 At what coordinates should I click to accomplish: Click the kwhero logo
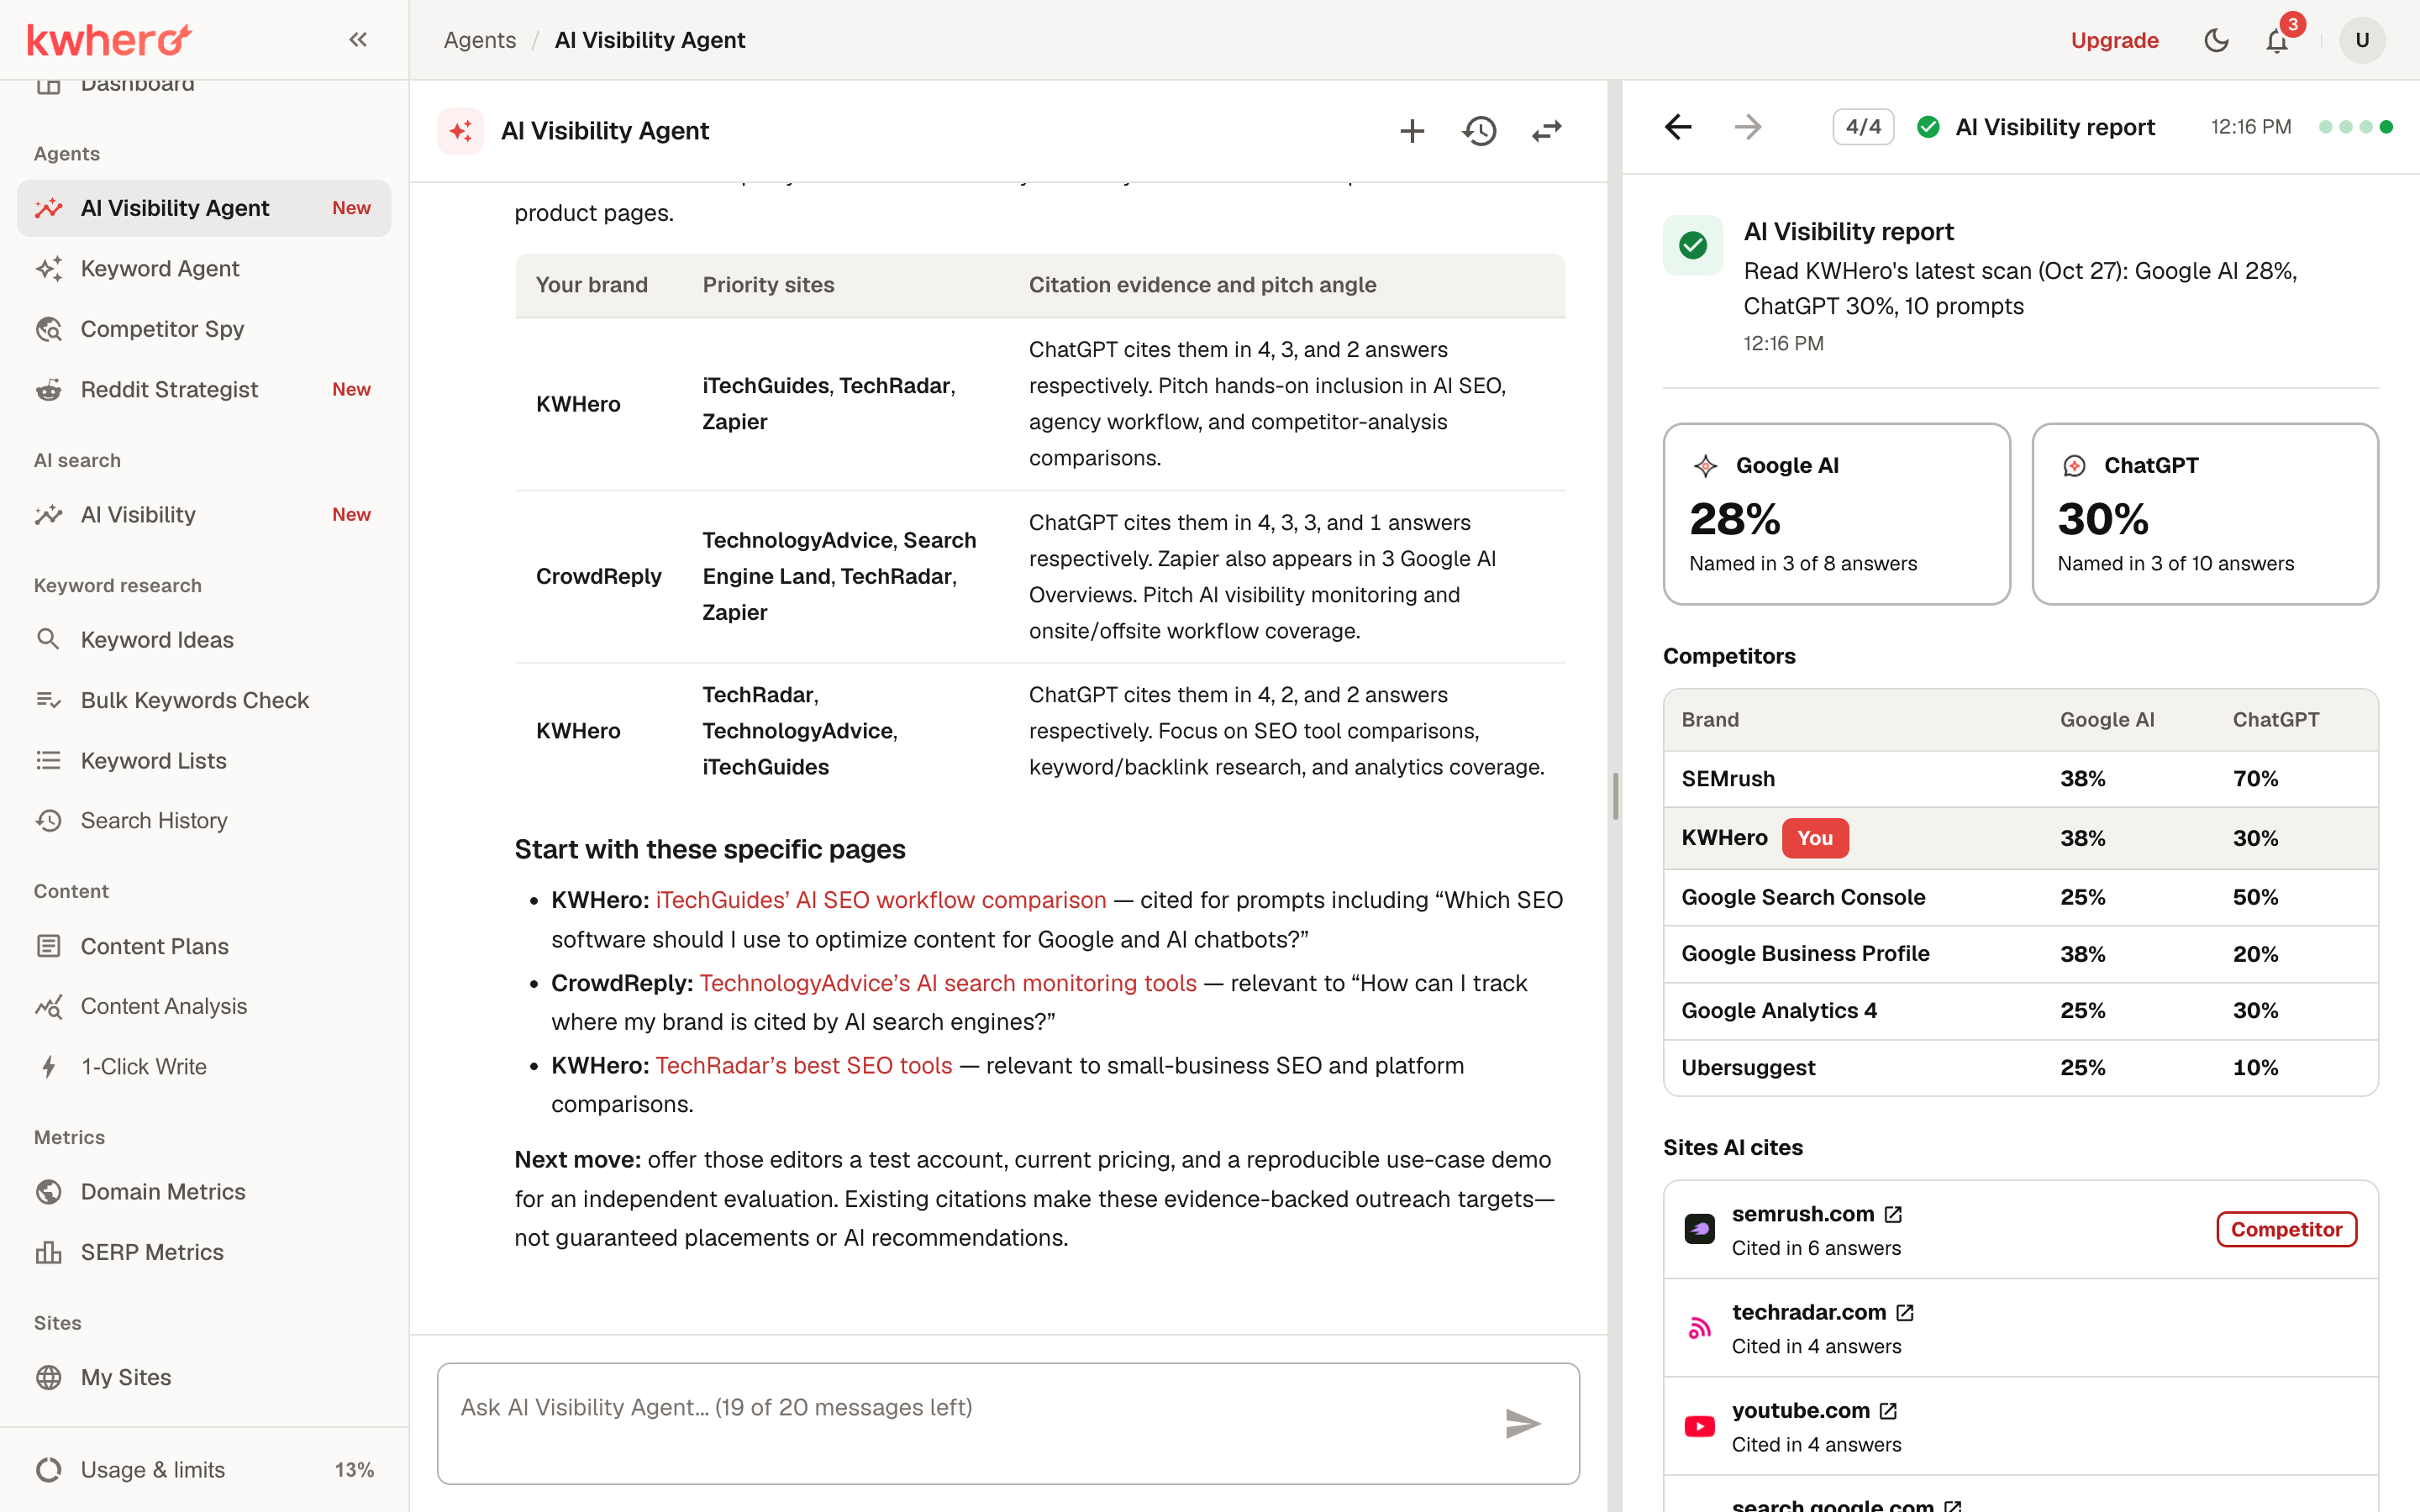(x=108, y=40)
